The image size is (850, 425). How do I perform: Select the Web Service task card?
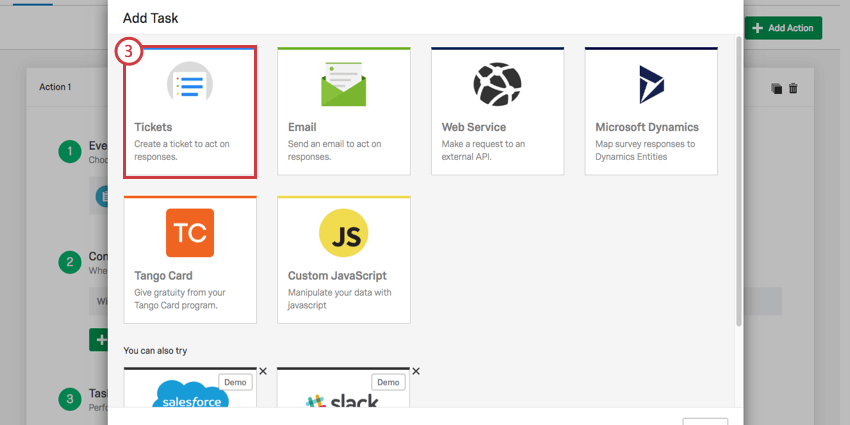(498, 111)
